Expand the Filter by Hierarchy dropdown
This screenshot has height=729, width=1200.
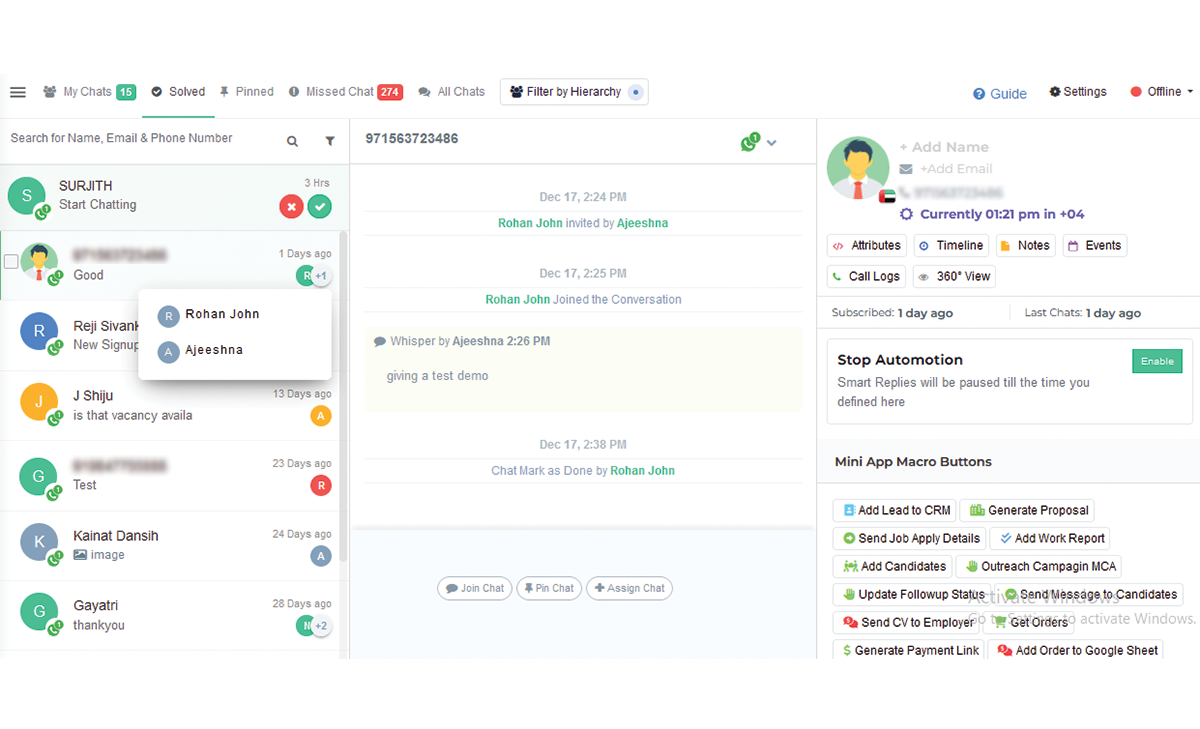[573, 91]
